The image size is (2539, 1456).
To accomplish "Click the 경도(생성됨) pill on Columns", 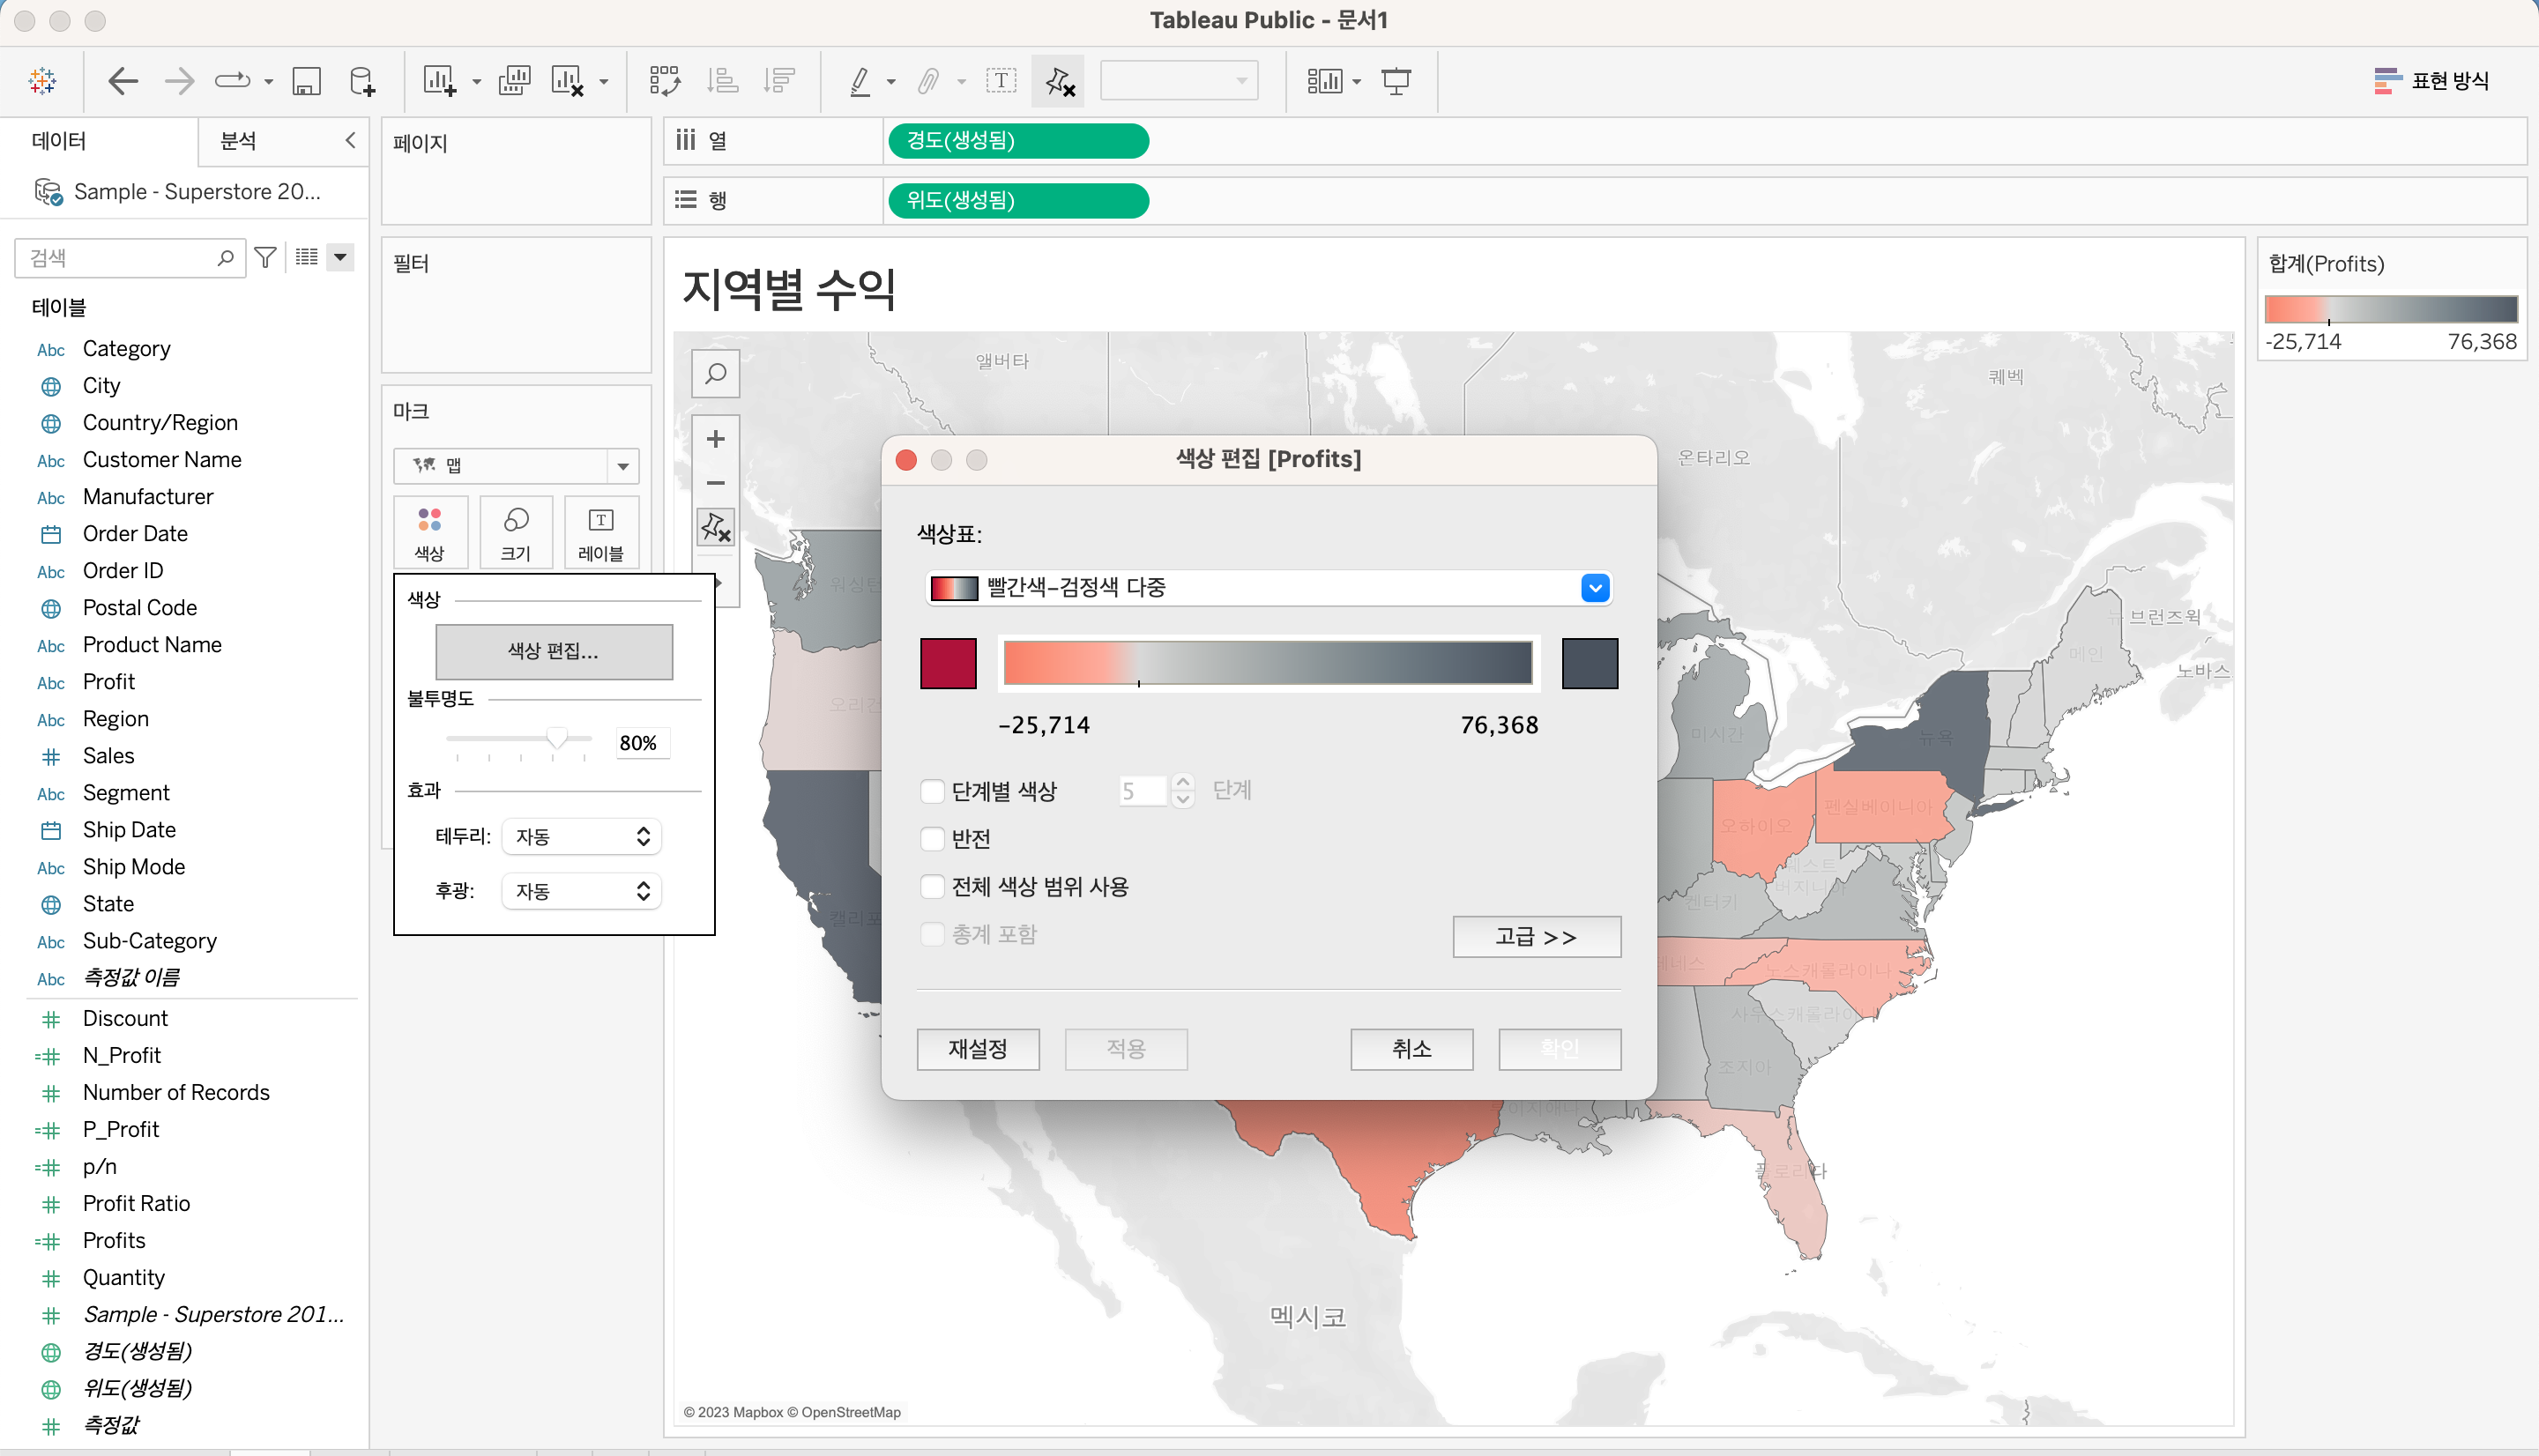I will (x=1018, y=141).
